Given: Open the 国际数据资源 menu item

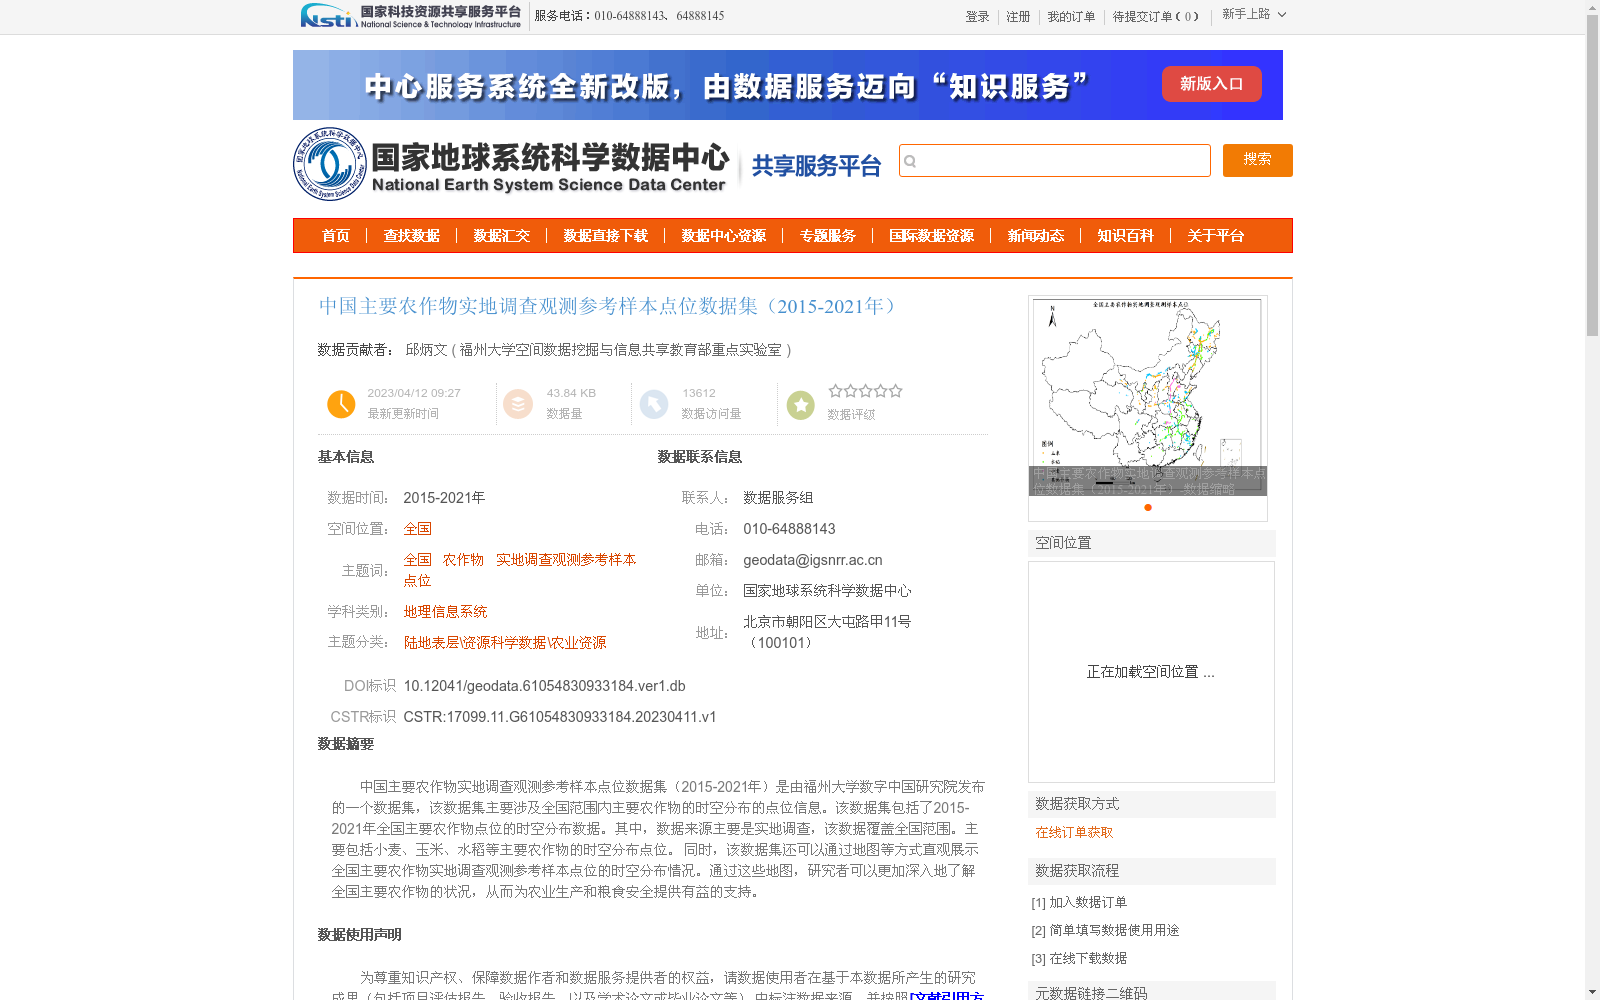Looking at the screenshot, I should coord(932,236).
